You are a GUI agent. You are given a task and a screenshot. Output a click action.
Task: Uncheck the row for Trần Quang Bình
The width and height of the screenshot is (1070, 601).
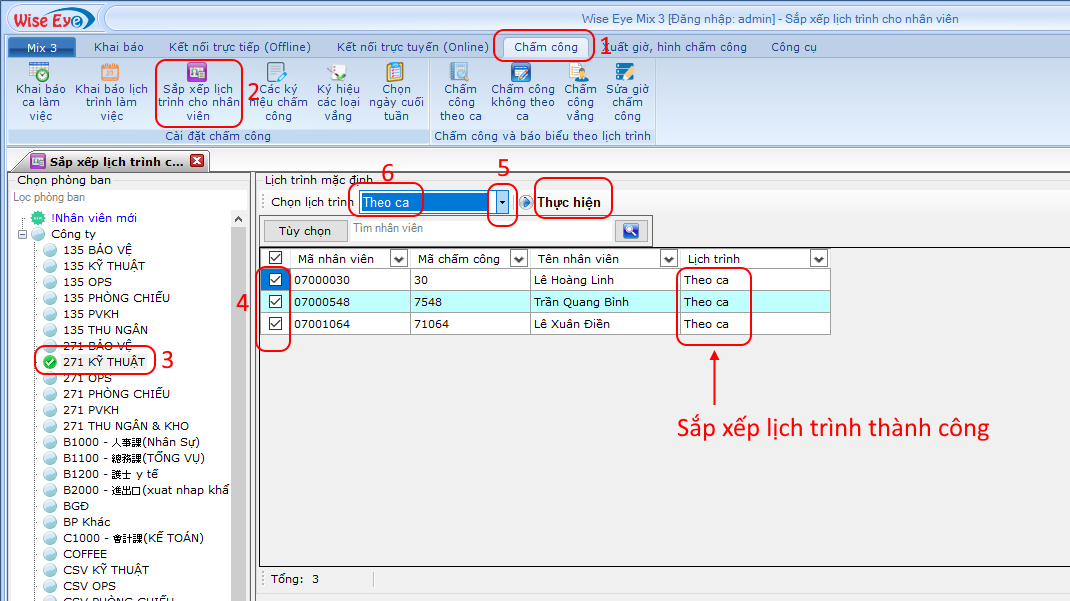click(x=275, y=302)
